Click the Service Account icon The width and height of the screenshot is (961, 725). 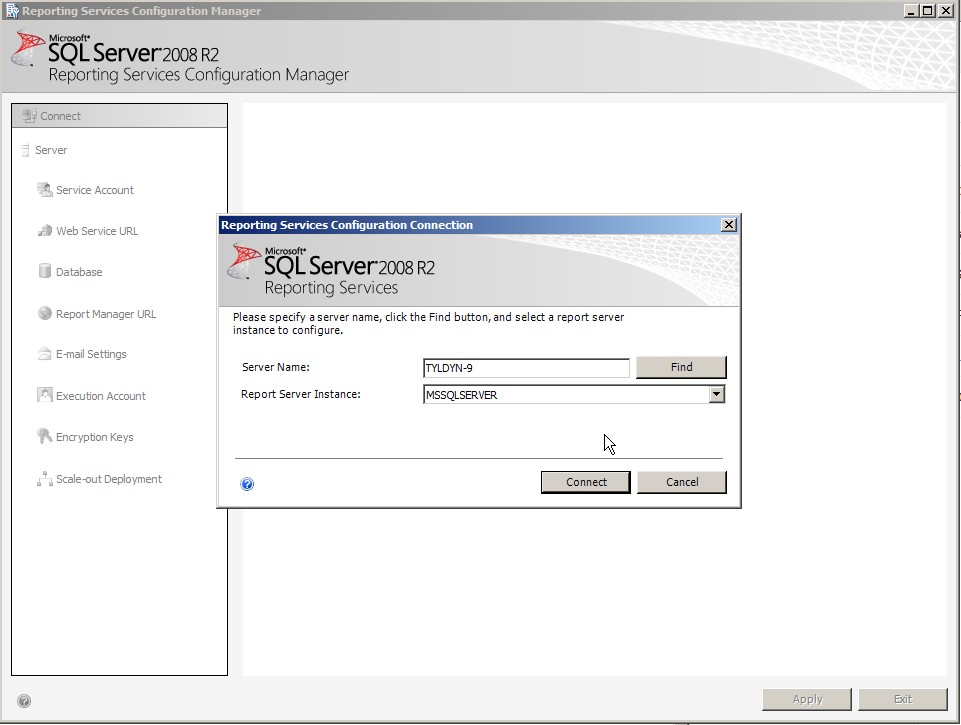coord(44,190)
